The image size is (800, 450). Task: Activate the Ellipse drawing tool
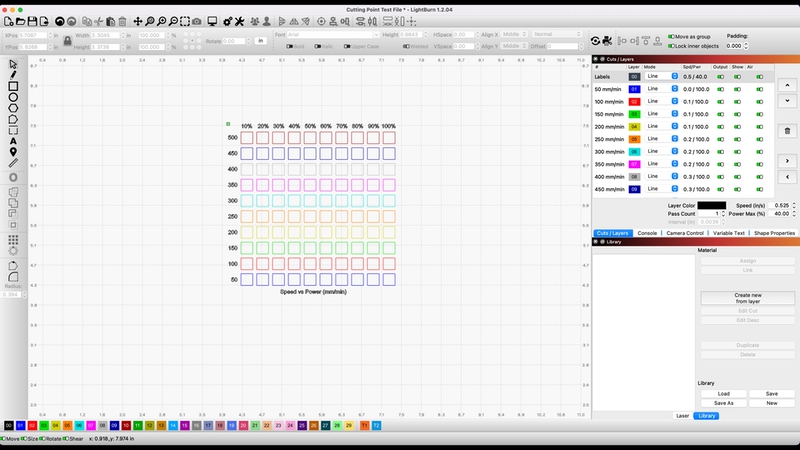(x=13, y=98)
